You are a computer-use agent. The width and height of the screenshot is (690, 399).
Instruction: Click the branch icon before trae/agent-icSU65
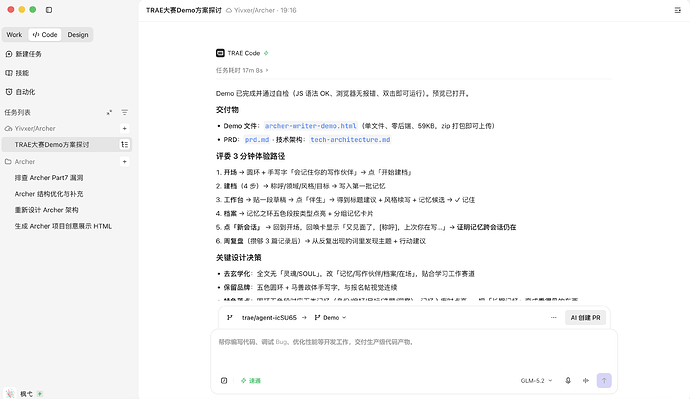229,318
